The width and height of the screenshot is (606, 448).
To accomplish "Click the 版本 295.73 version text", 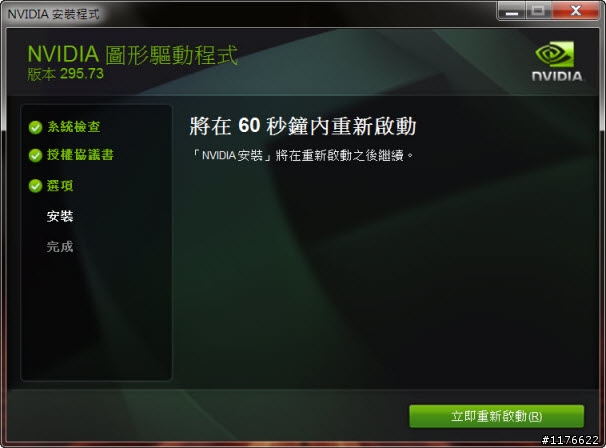I will point(65,73).
